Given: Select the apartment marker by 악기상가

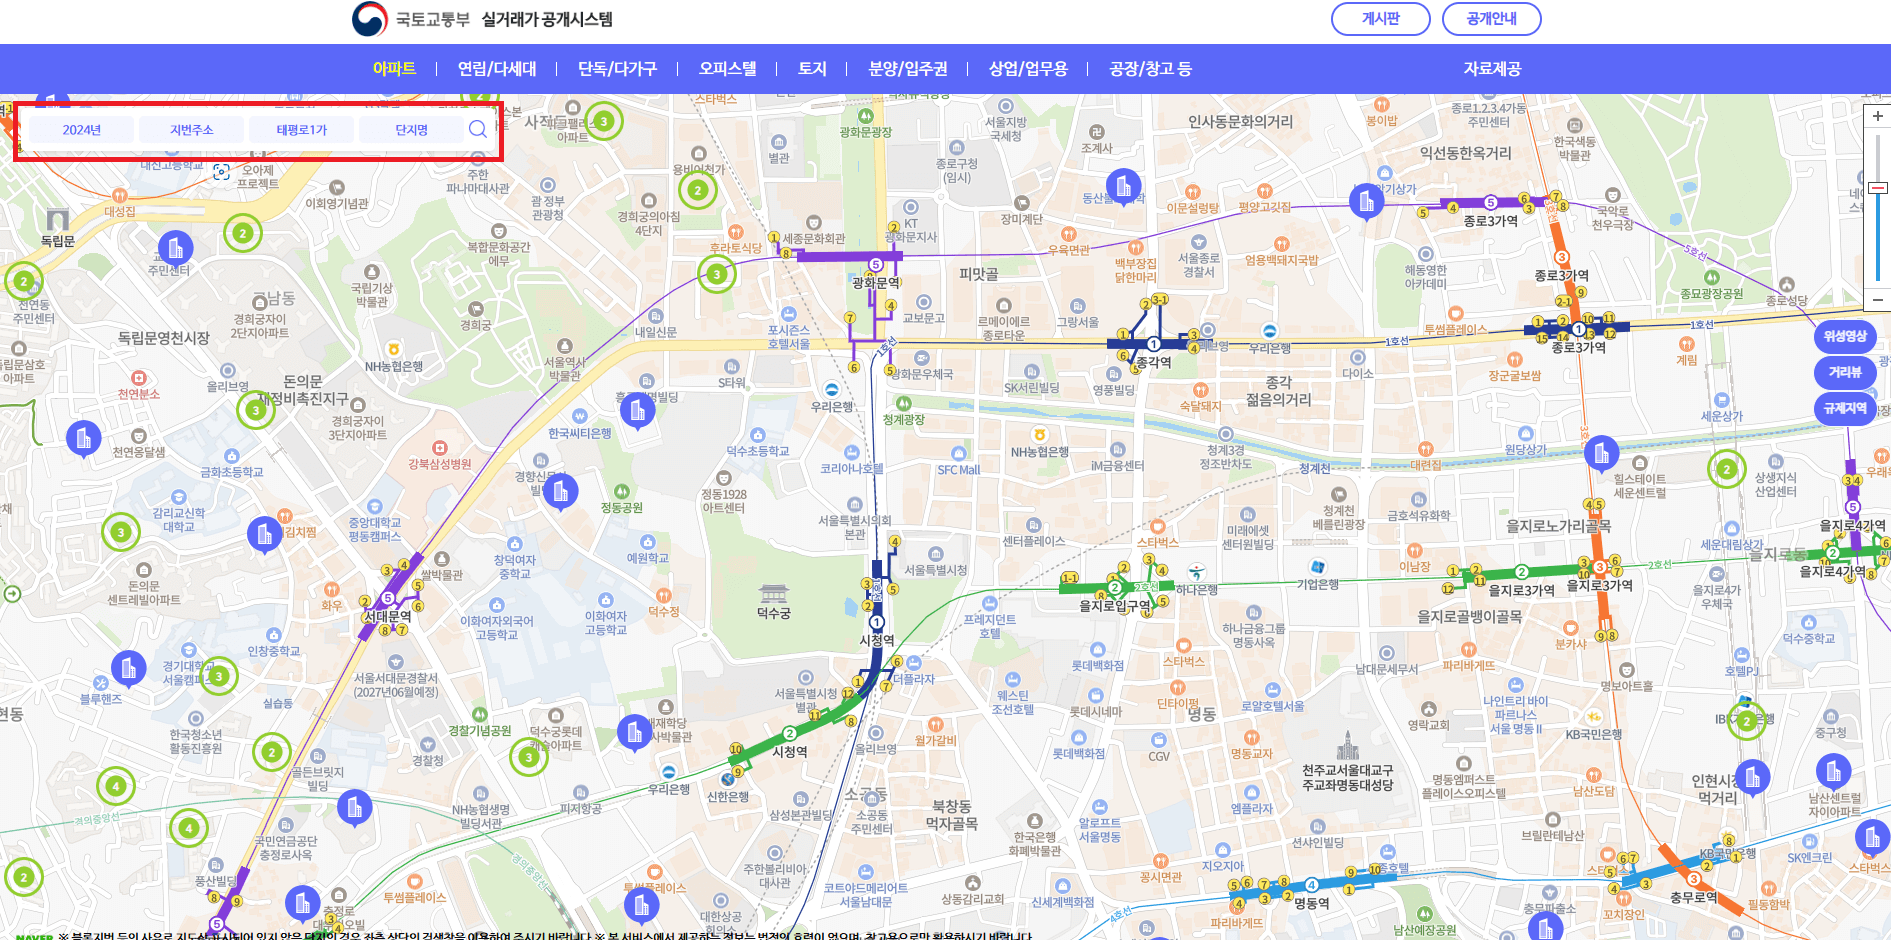Looking at the screenshot, I should (1366, 202).
